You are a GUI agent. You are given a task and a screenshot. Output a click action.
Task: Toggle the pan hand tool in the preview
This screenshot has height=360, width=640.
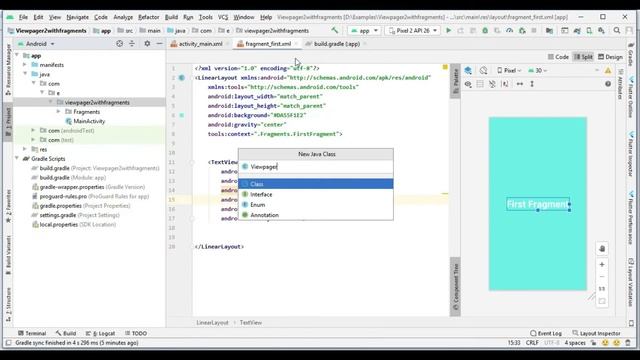pos(602,249)
